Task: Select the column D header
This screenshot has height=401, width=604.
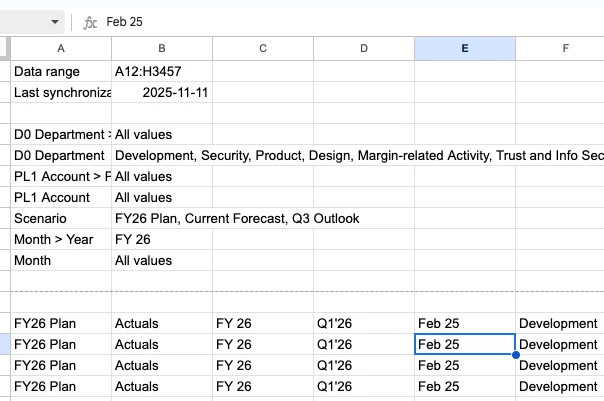Action: coord(364,48)
